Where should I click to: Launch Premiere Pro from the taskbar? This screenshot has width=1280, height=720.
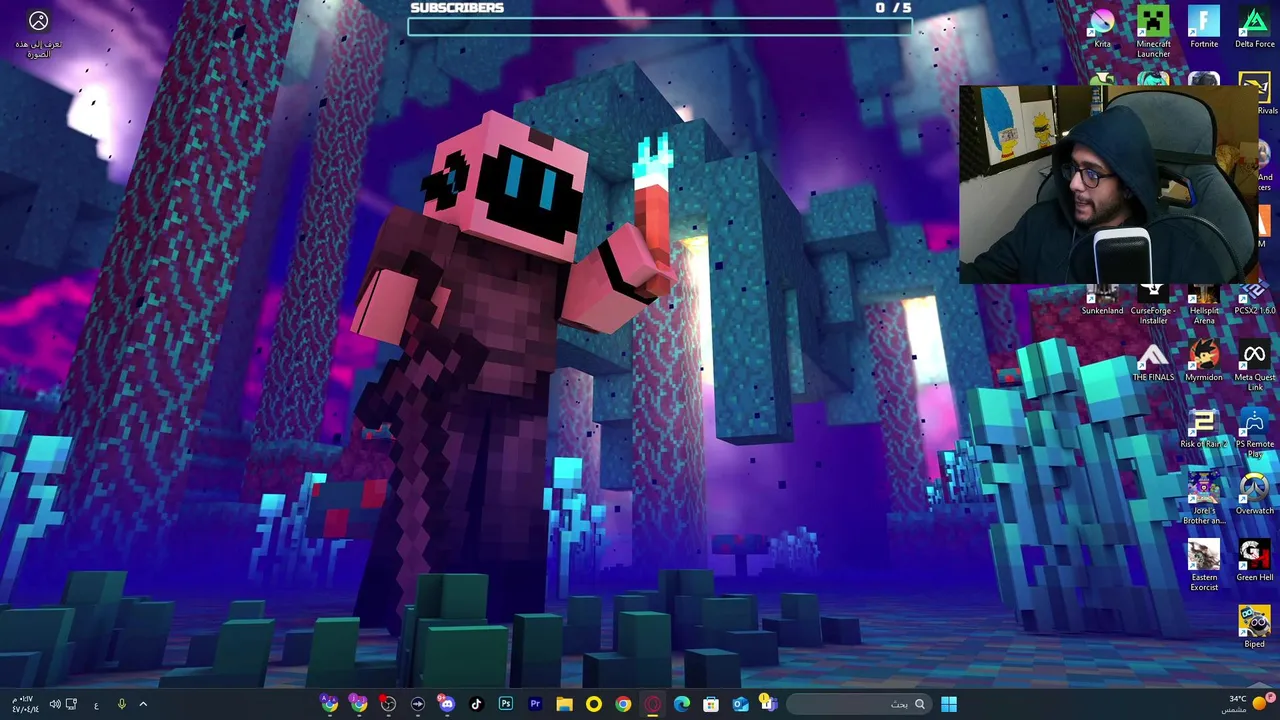point(535,704)
